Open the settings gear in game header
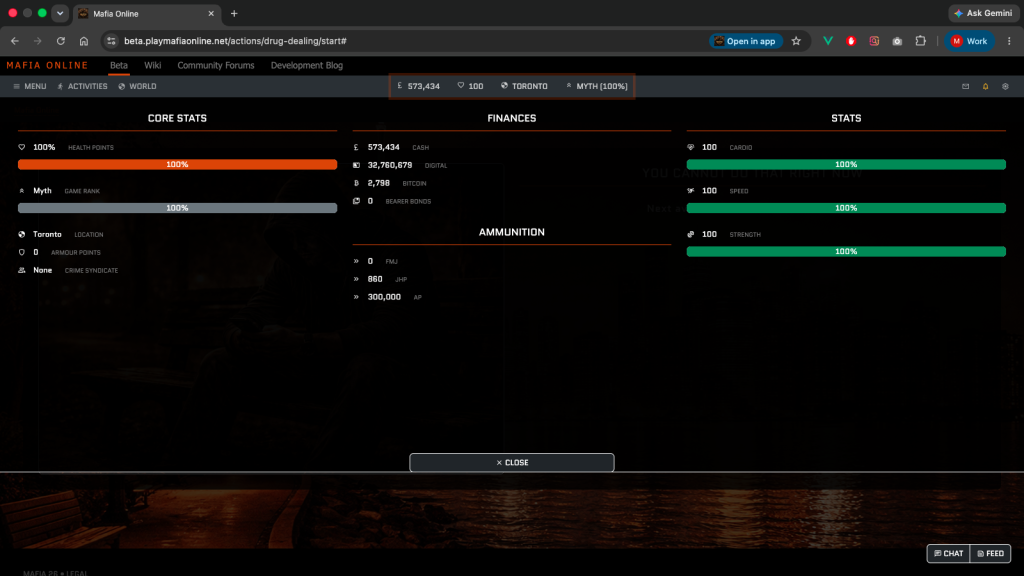Viewport: 1024px width, 576px height. coord(1005,86)
